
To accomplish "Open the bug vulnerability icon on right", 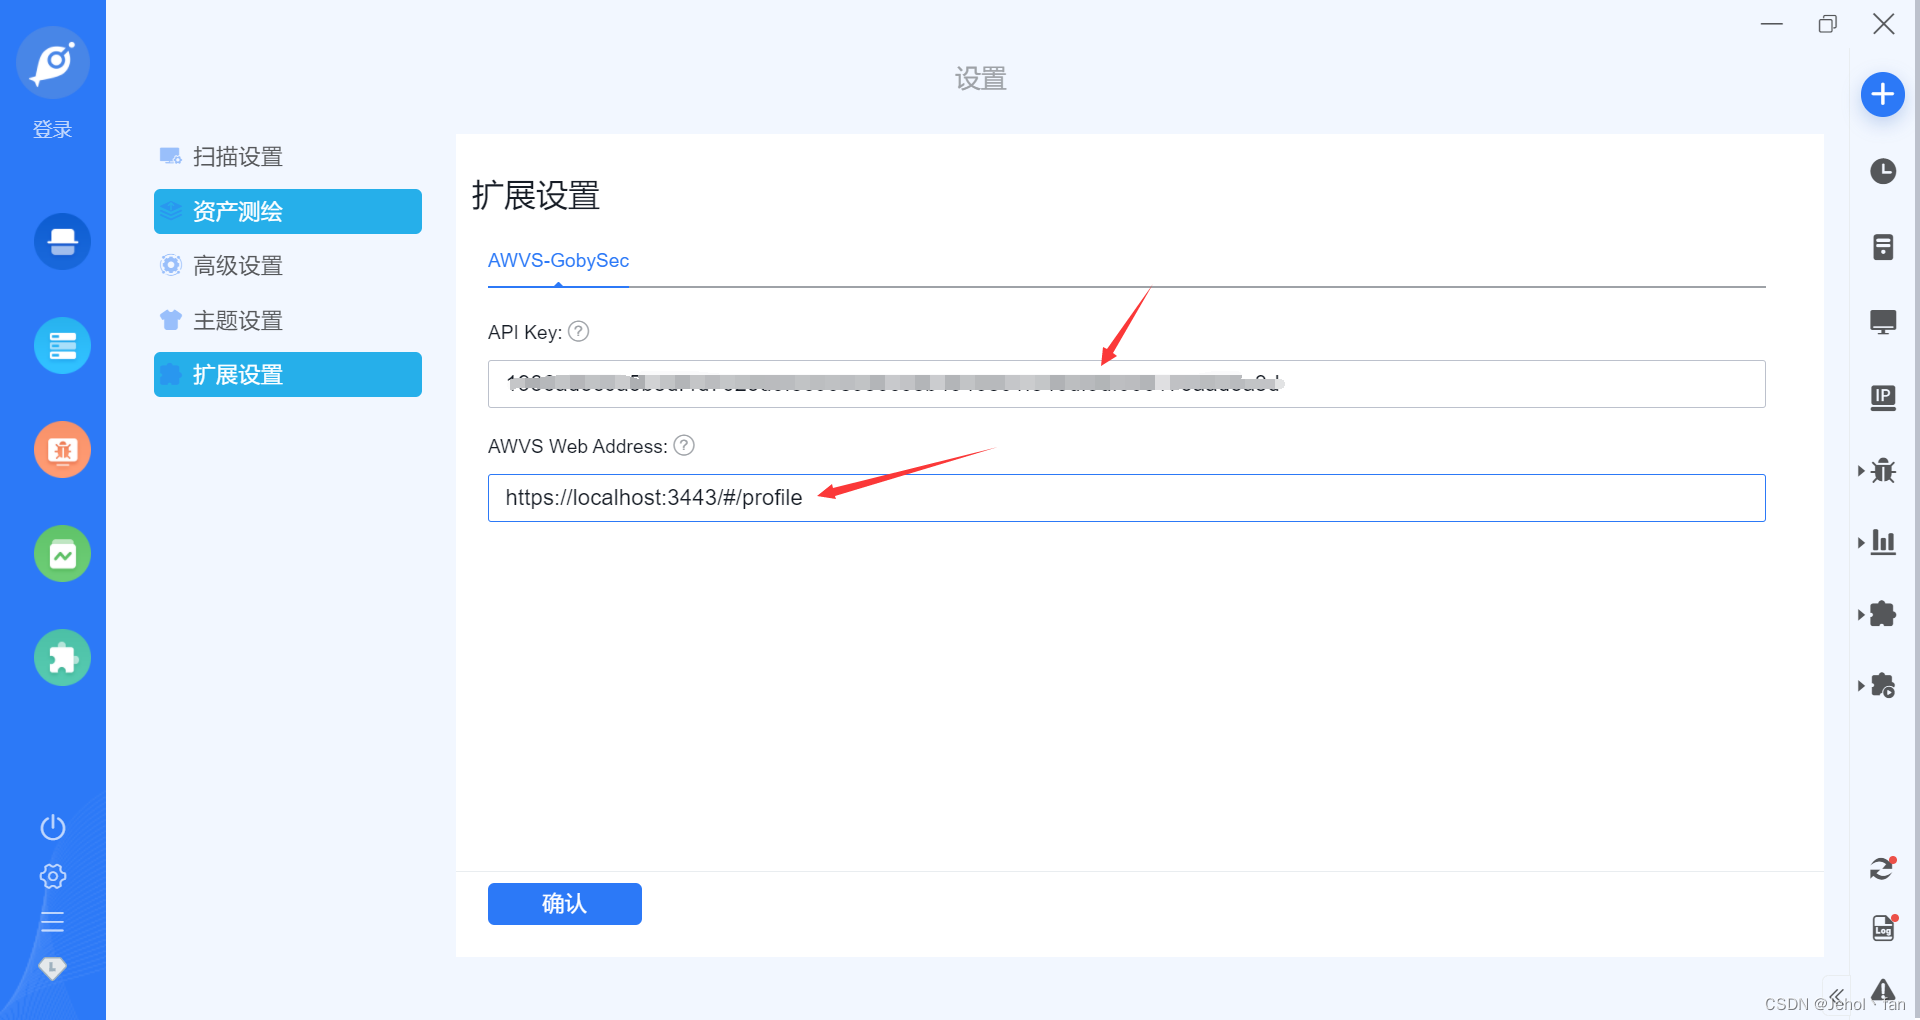I will [1884, 470].
